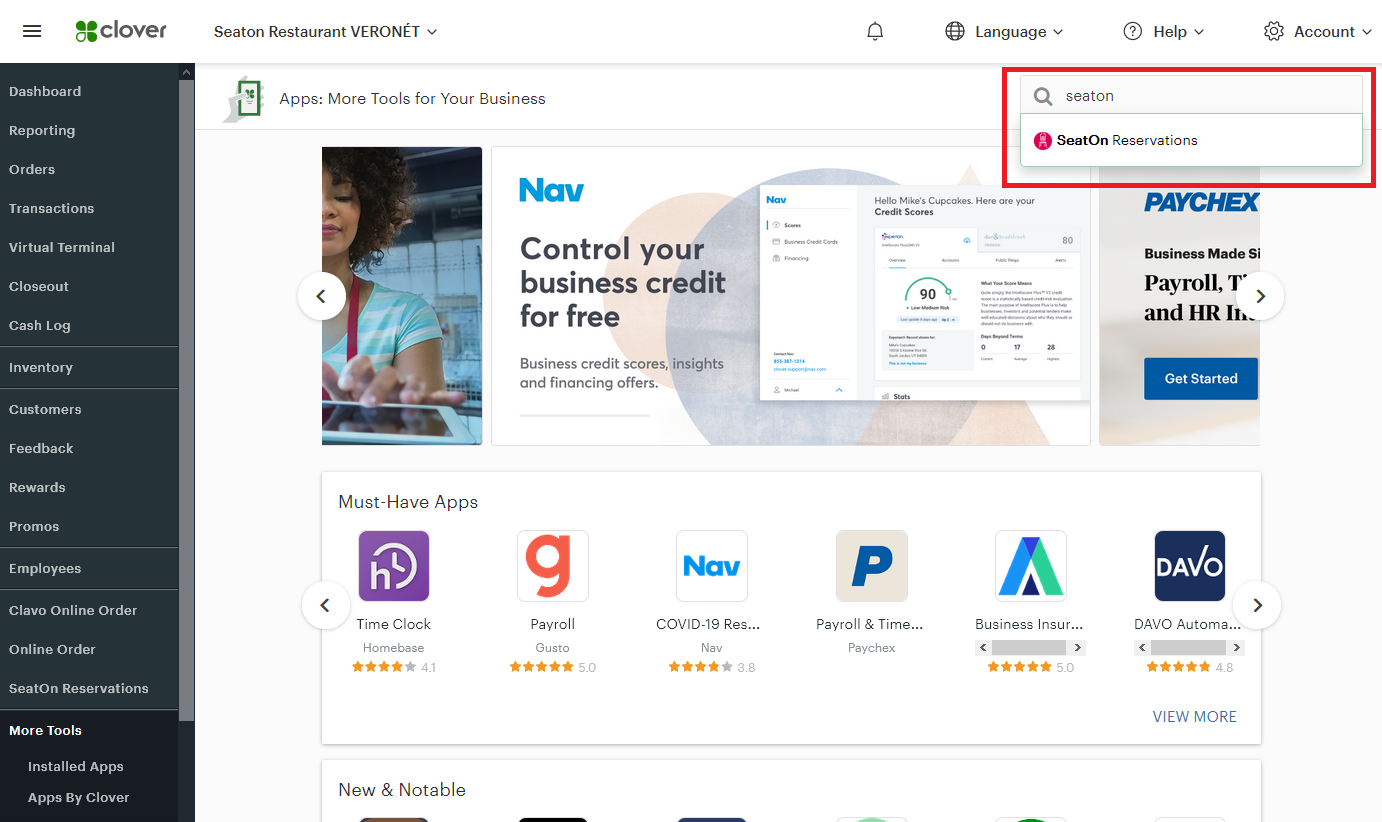Open Clavo Online Order in sidebar
This screenshot has width=1382, height=822.
(73, 610)
